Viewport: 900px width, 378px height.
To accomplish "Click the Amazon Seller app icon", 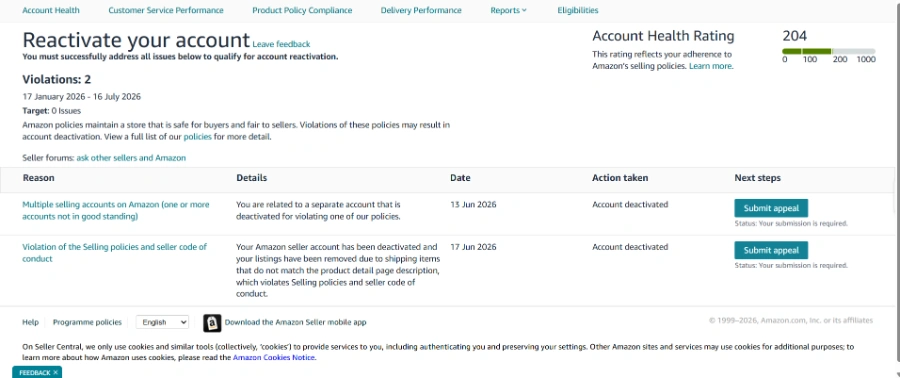I will pyautogui.click(x=212, y=324).
